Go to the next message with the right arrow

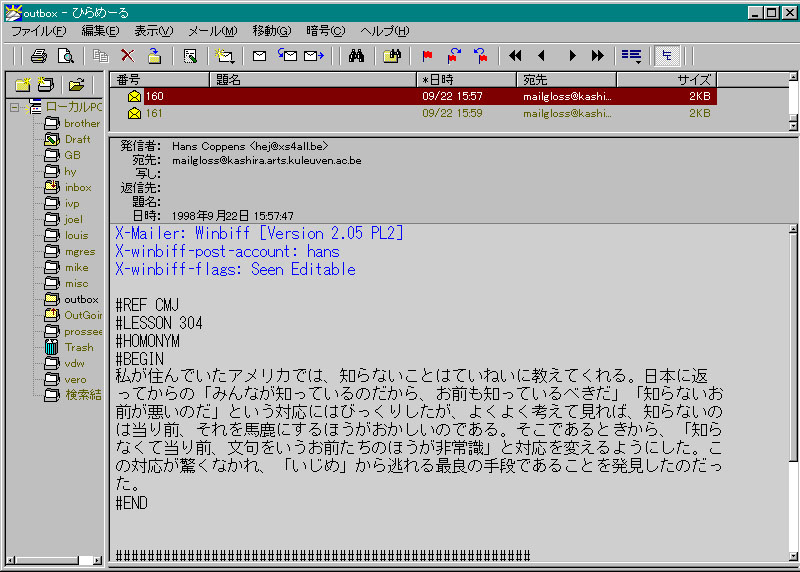coord(572,56)
